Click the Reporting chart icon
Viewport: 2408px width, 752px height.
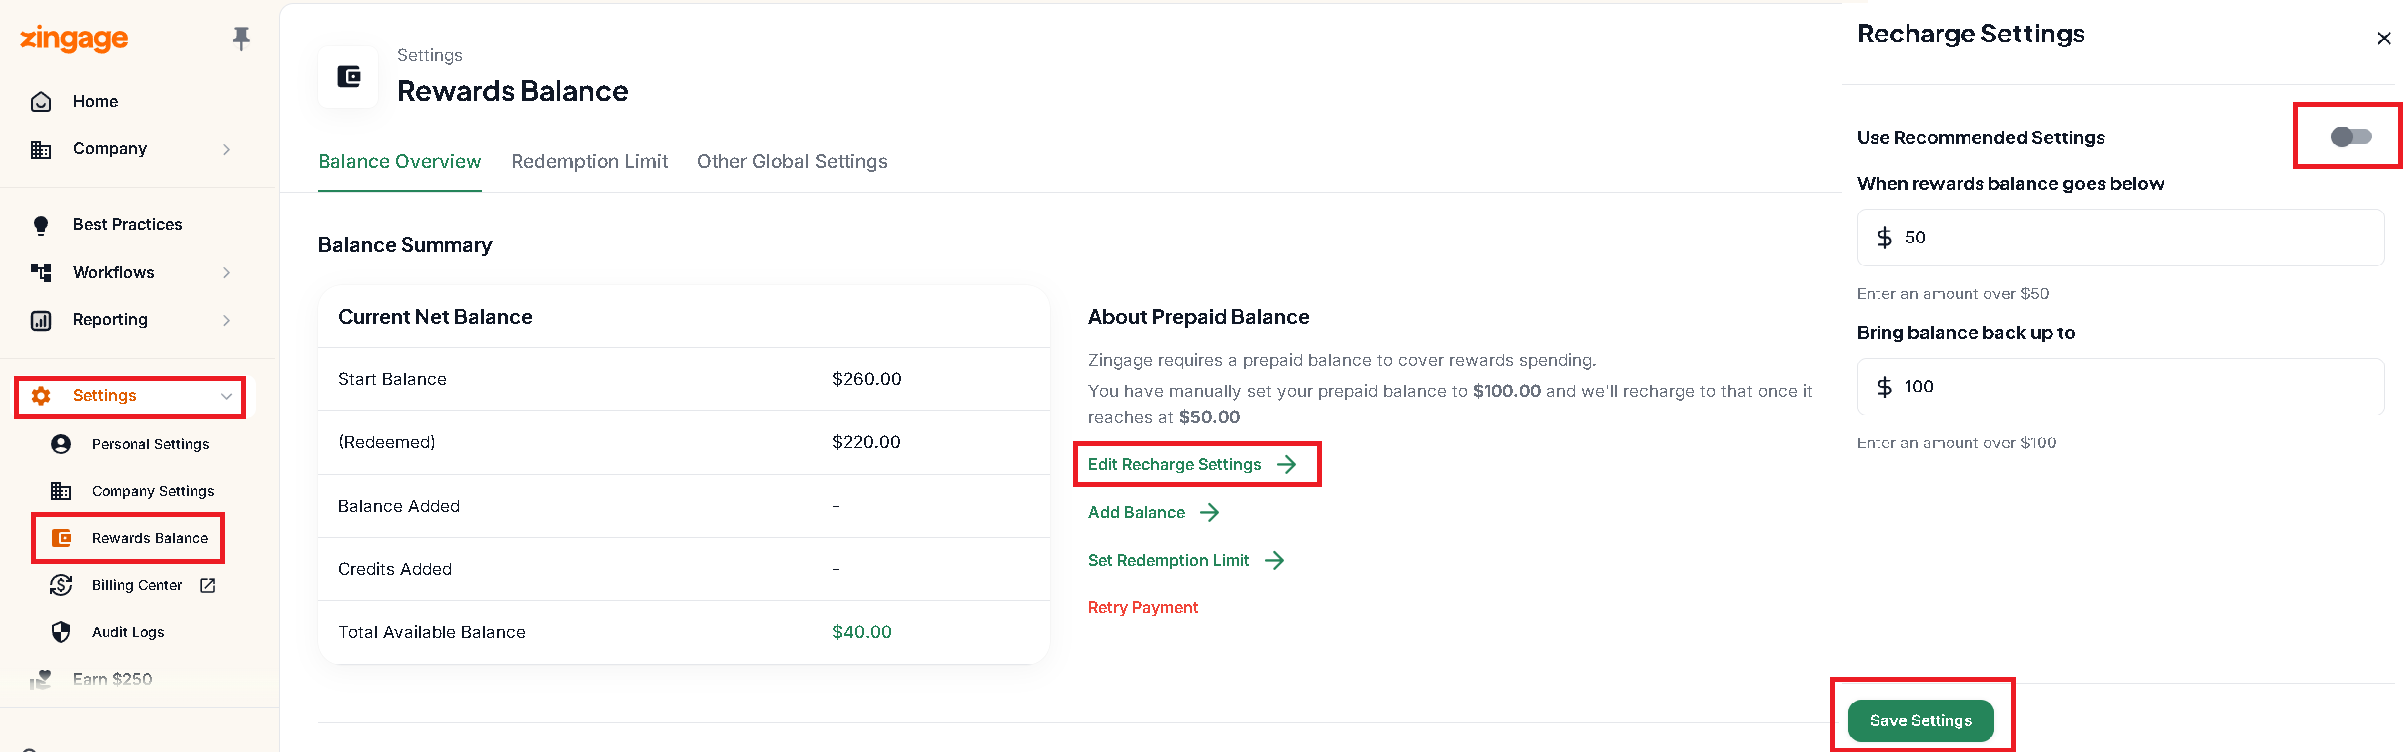[41, 320]
